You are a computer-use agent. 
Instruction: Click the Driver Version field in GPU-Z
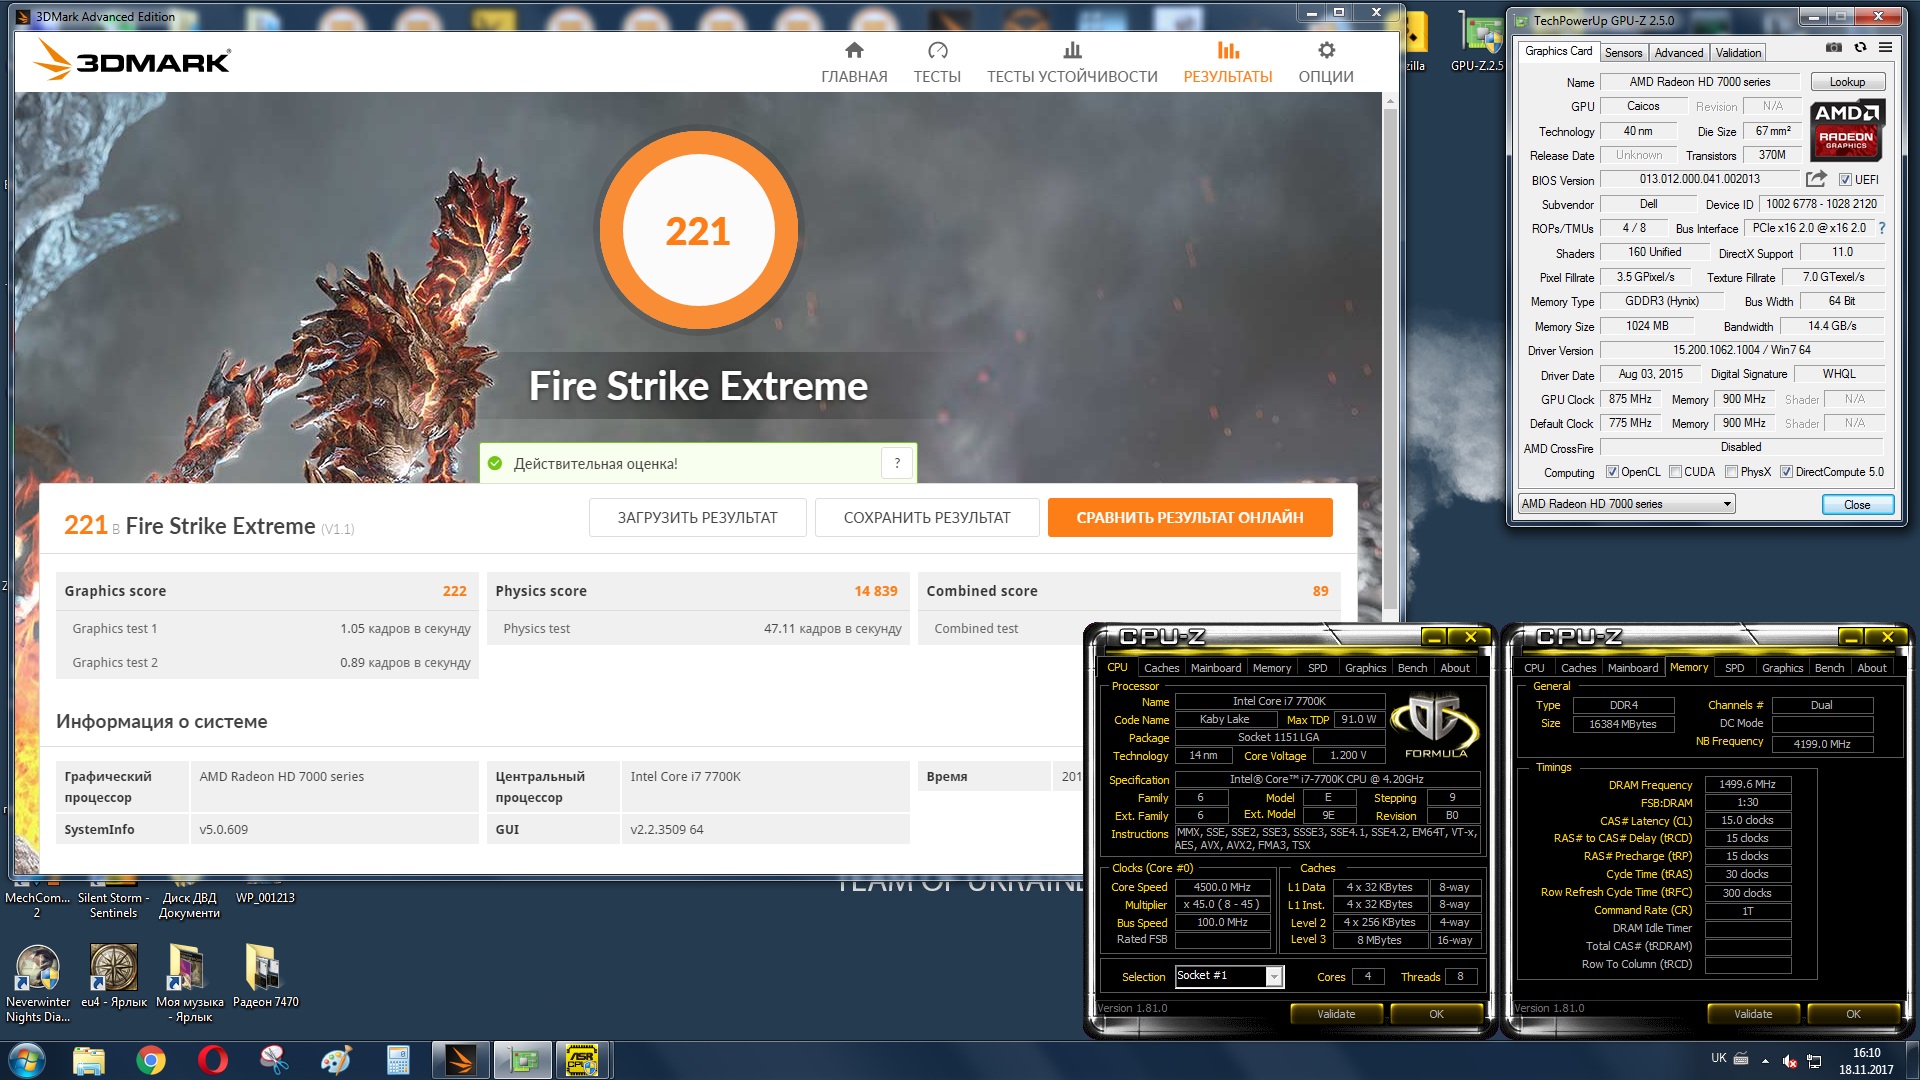[x=1741, y=350]
